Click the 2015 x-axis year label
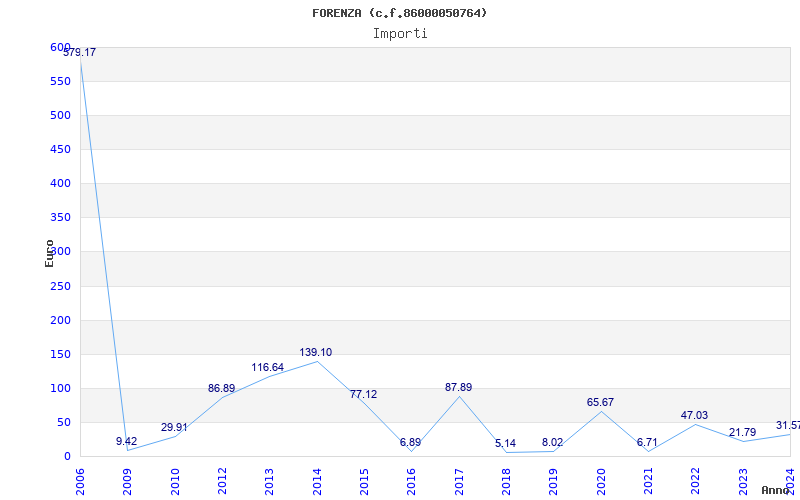 (364, 482)
